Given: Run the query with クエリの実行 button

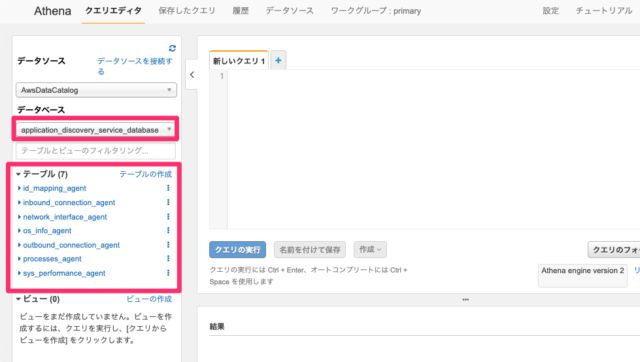Looking at the screenshot, I should click(x=238, y=250).
